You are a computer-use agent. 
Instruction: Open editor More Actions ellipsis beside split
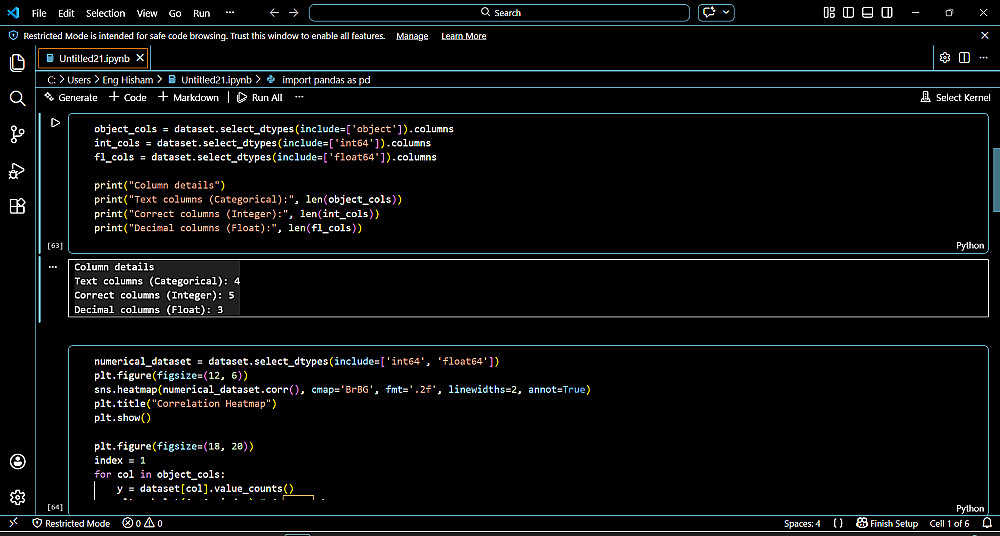(983, 58)
